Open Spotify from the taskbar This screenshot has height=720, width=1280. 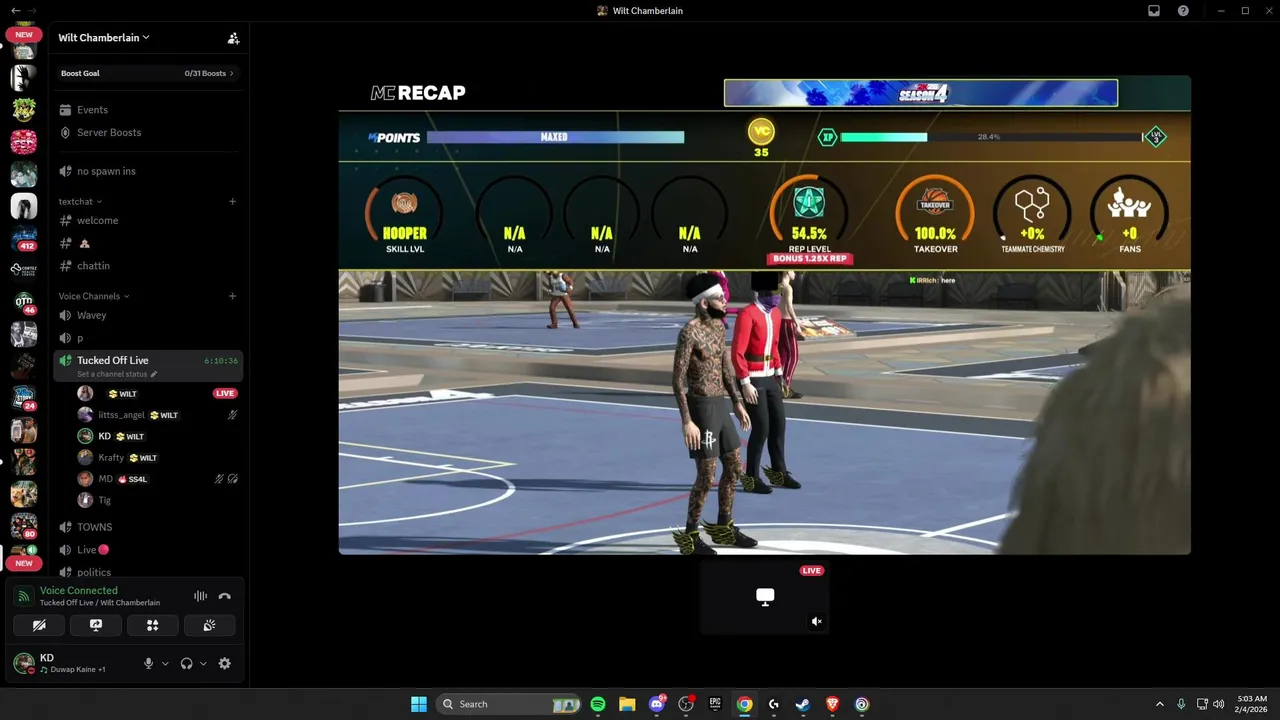click(x=598, y=704)
